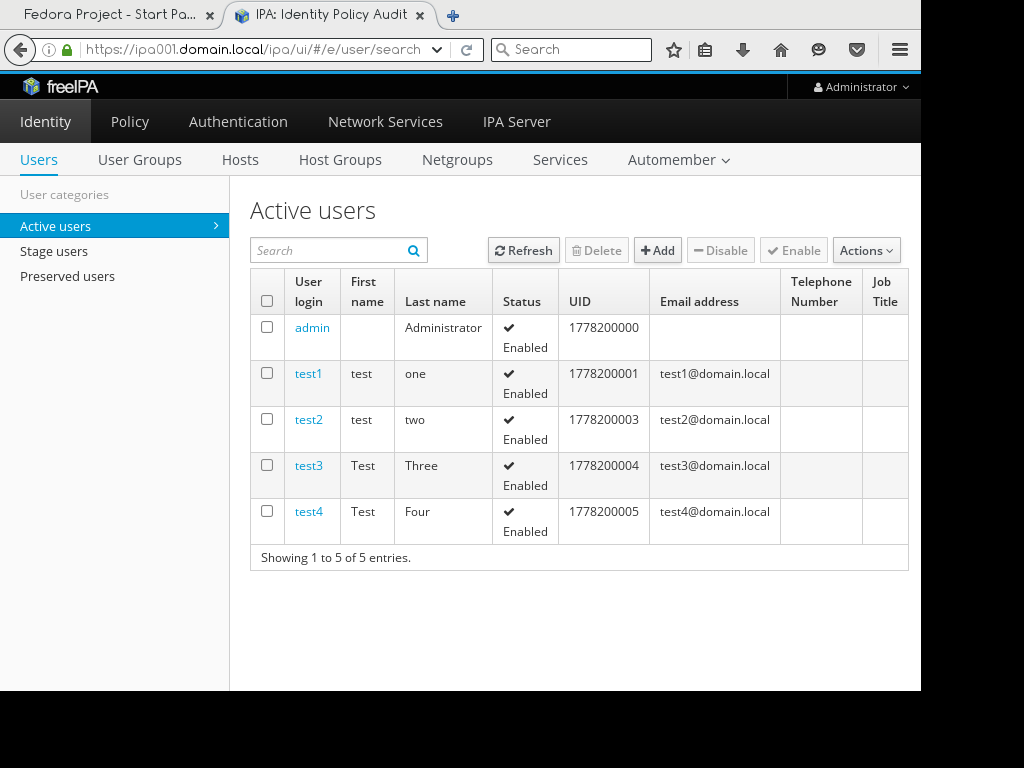
Task: Click the Add user button
Action: click(x=658, y=251)
